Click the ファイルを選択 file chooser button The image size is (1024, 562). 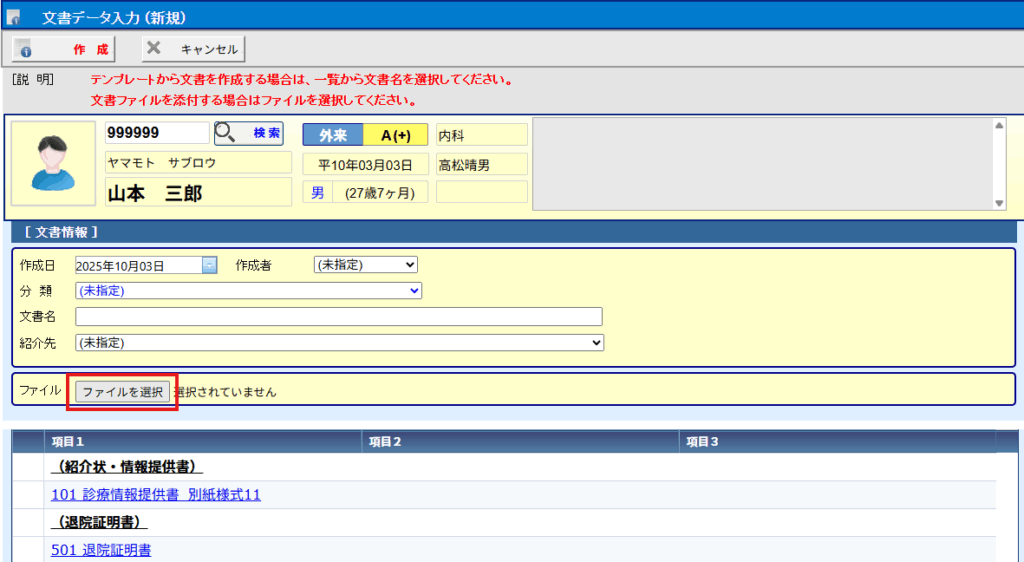coord(122,392)
